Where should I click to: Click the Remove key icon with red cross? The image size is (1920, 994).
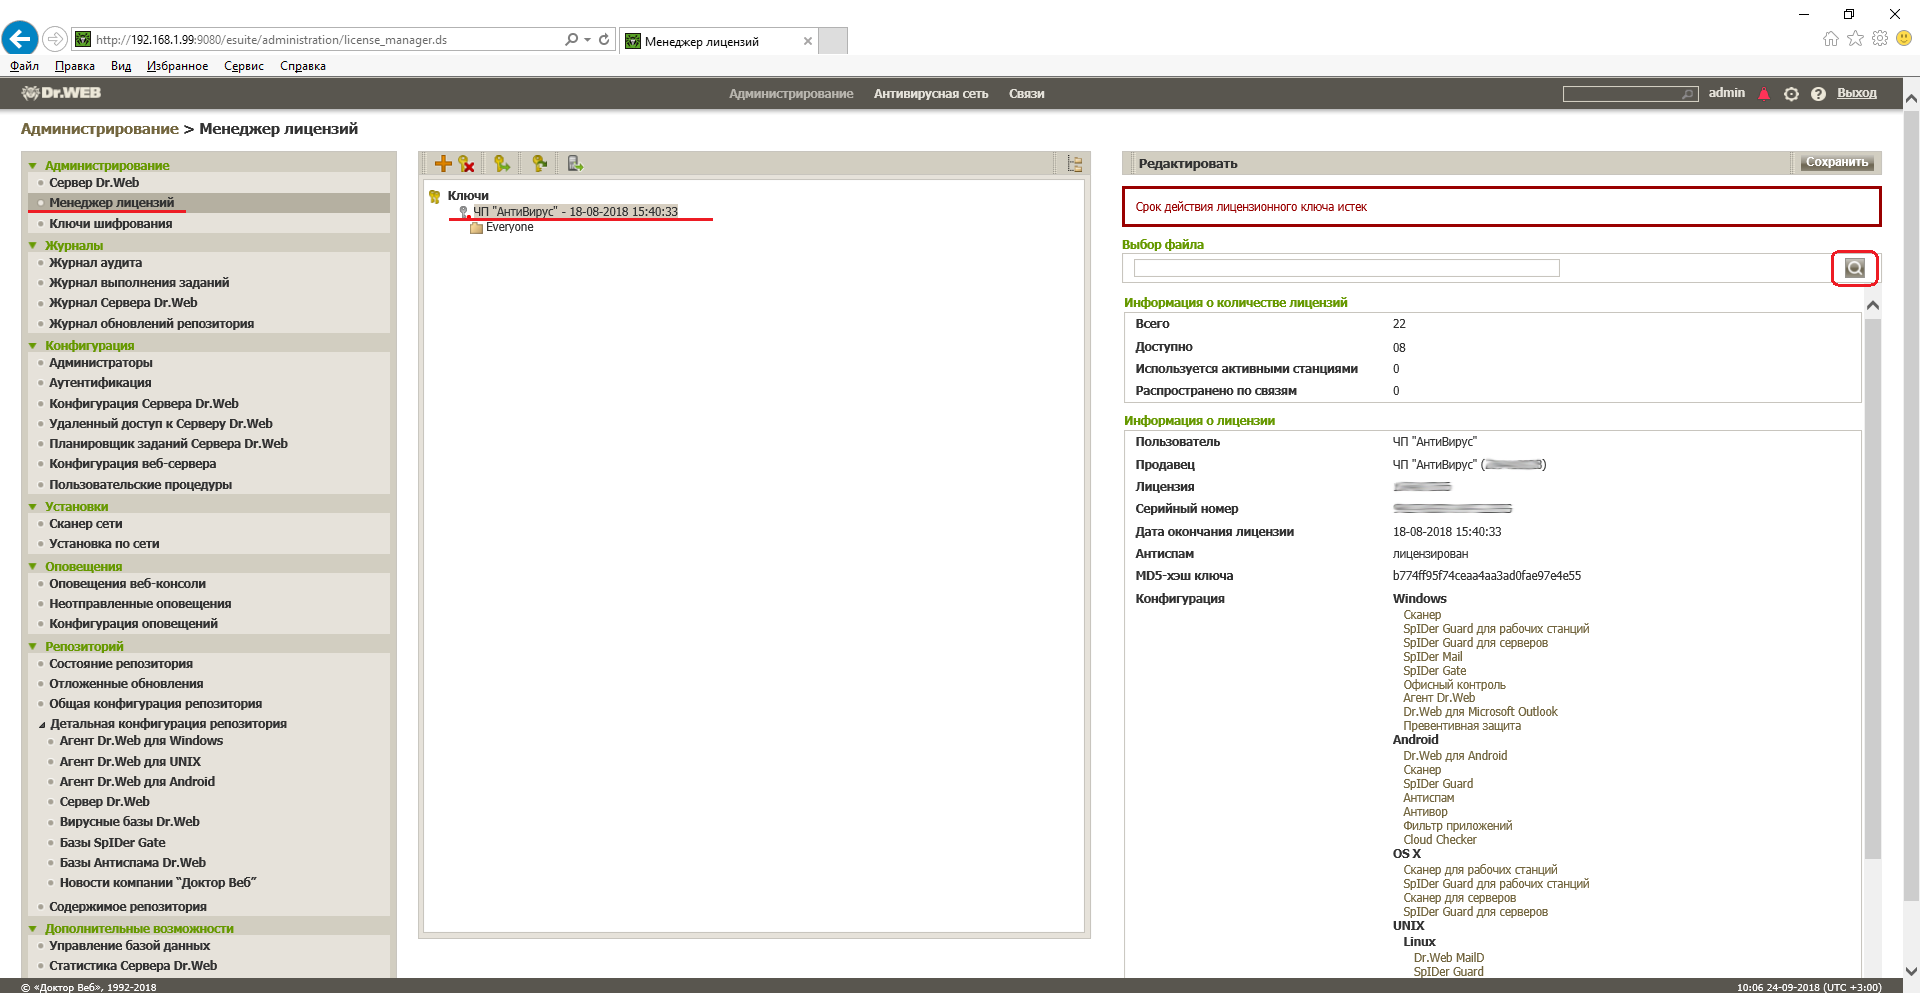coord(466,163)
